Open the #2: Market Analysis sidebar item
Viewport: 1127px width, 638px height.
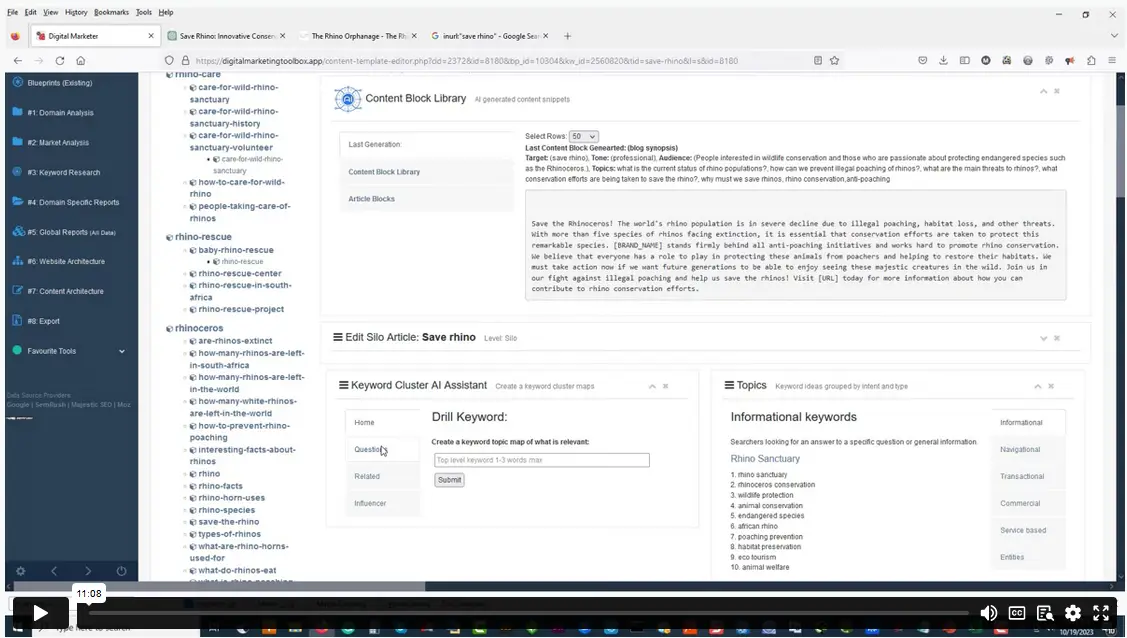58,142
